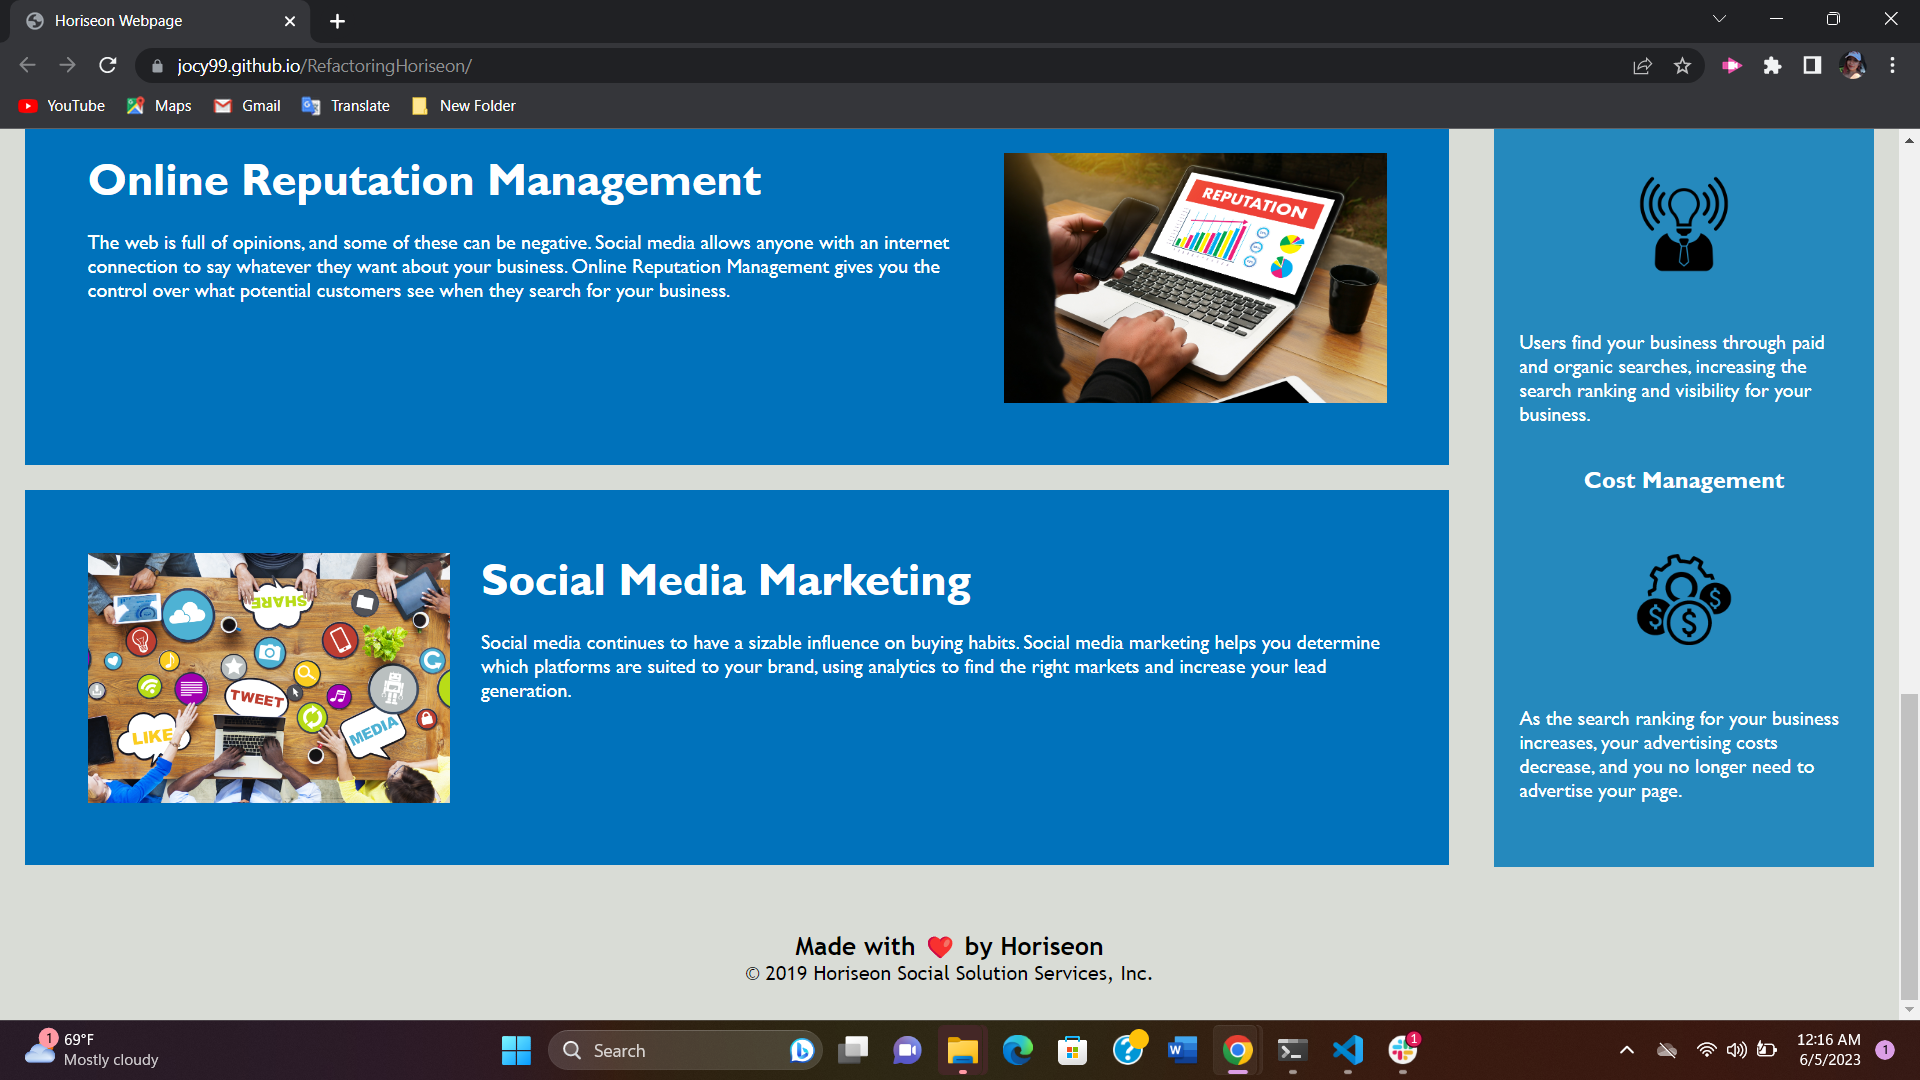Image resolution: width=1920 pixels, height=1080 pixels.
Task: Show hidden system tray icons
Action: 1627,1050
